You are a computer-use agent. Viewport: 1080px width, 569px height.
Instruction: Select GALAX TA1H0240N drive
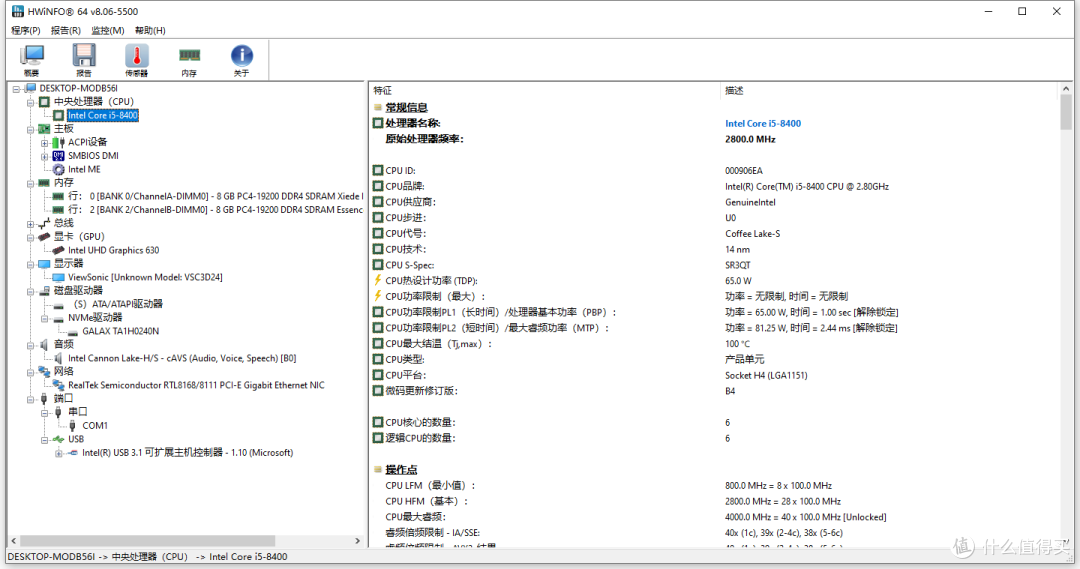coord(121,331)
